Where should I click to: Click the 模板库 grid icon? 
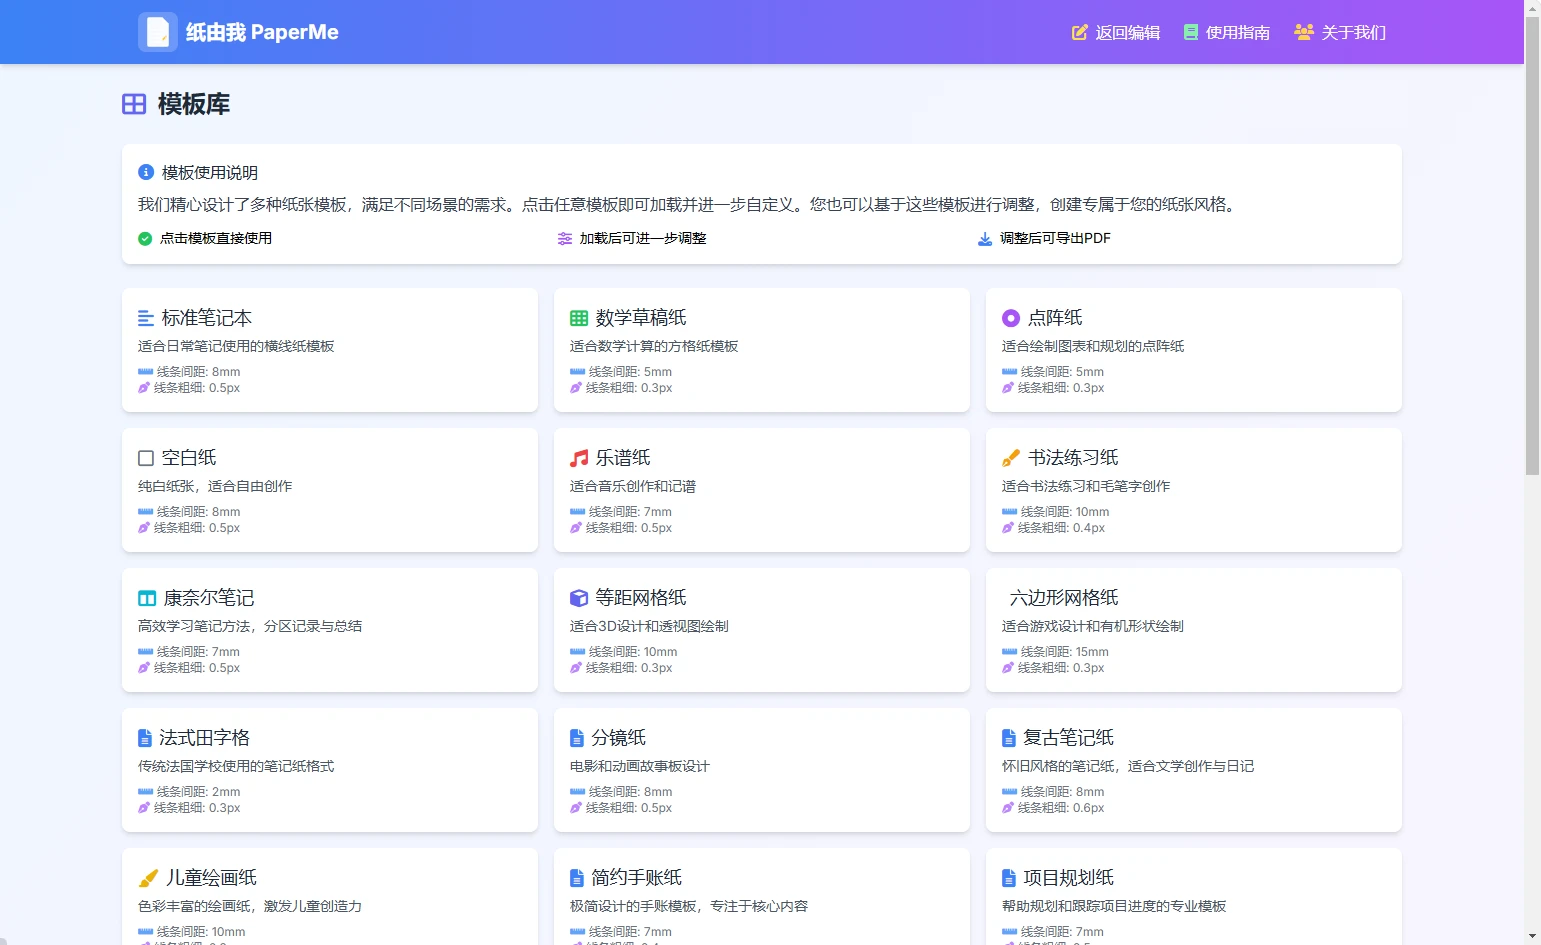tap(134, 104)
